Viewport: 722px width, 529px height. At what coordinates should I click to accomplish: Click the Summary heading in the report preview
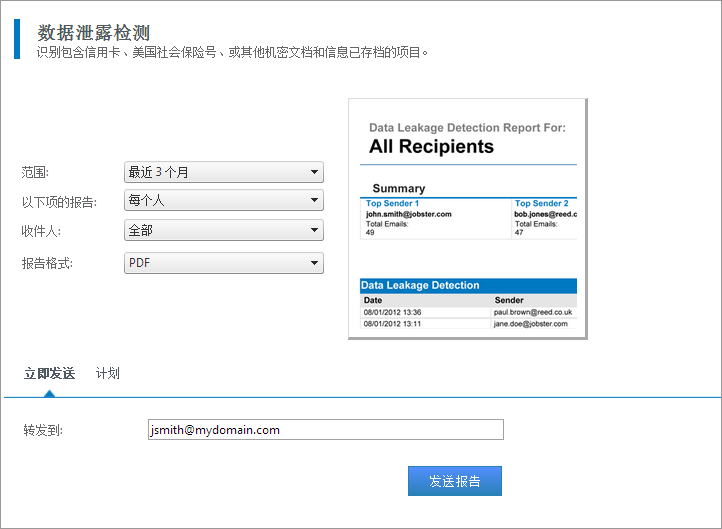398,188
